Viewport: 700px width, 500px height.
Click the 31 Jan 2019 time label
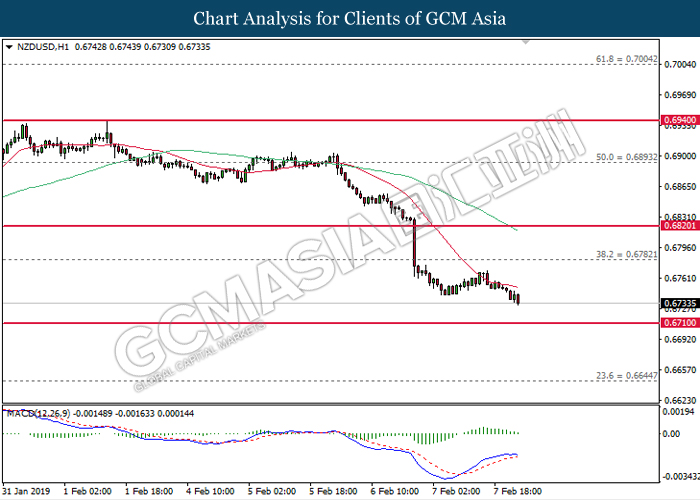click(27, 491)
